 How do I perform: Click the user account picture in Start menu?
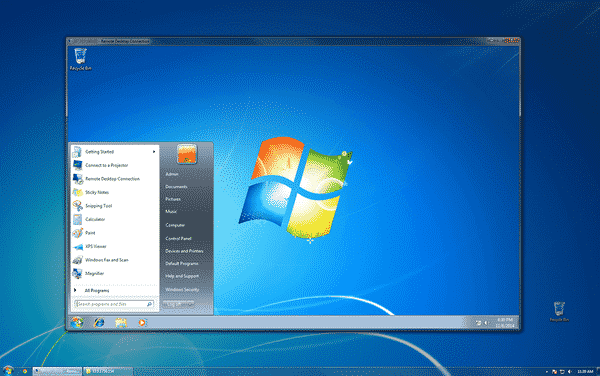[x=187, y=155]
